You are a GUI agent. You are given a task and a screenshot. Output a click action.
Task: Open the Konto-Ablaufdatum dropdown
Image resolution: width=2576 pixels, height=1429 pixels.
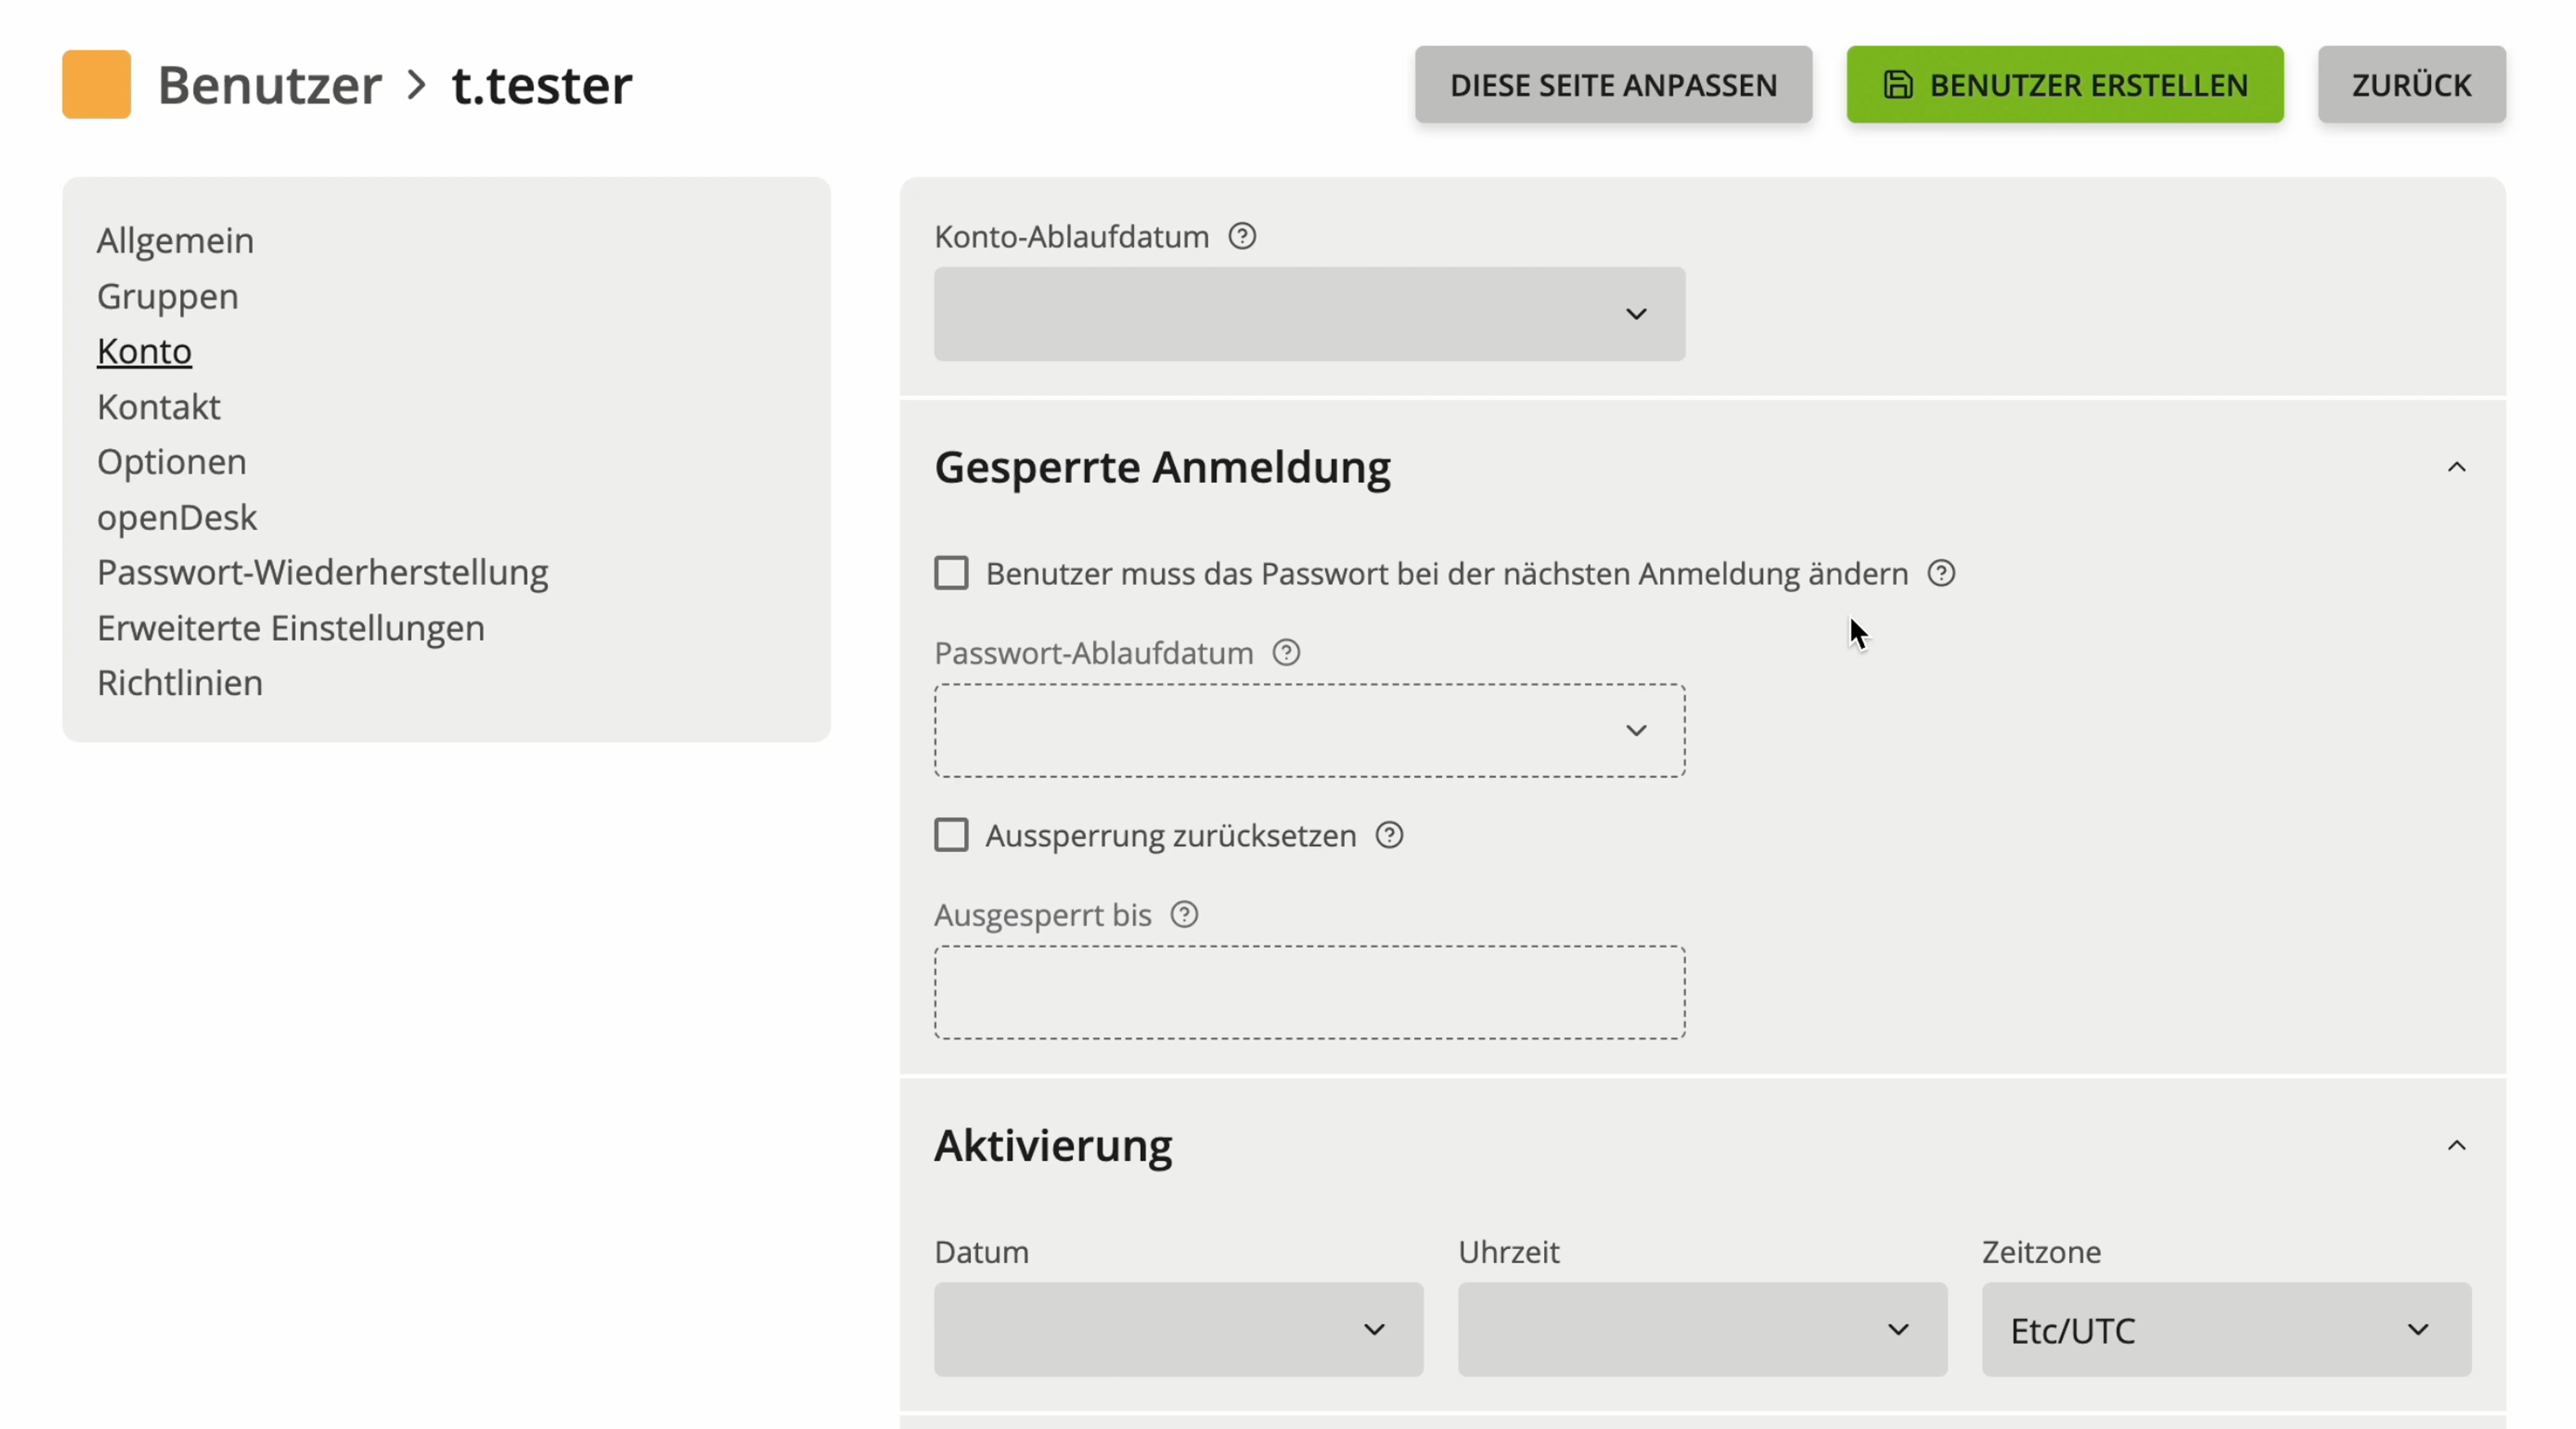(1309, 314)
